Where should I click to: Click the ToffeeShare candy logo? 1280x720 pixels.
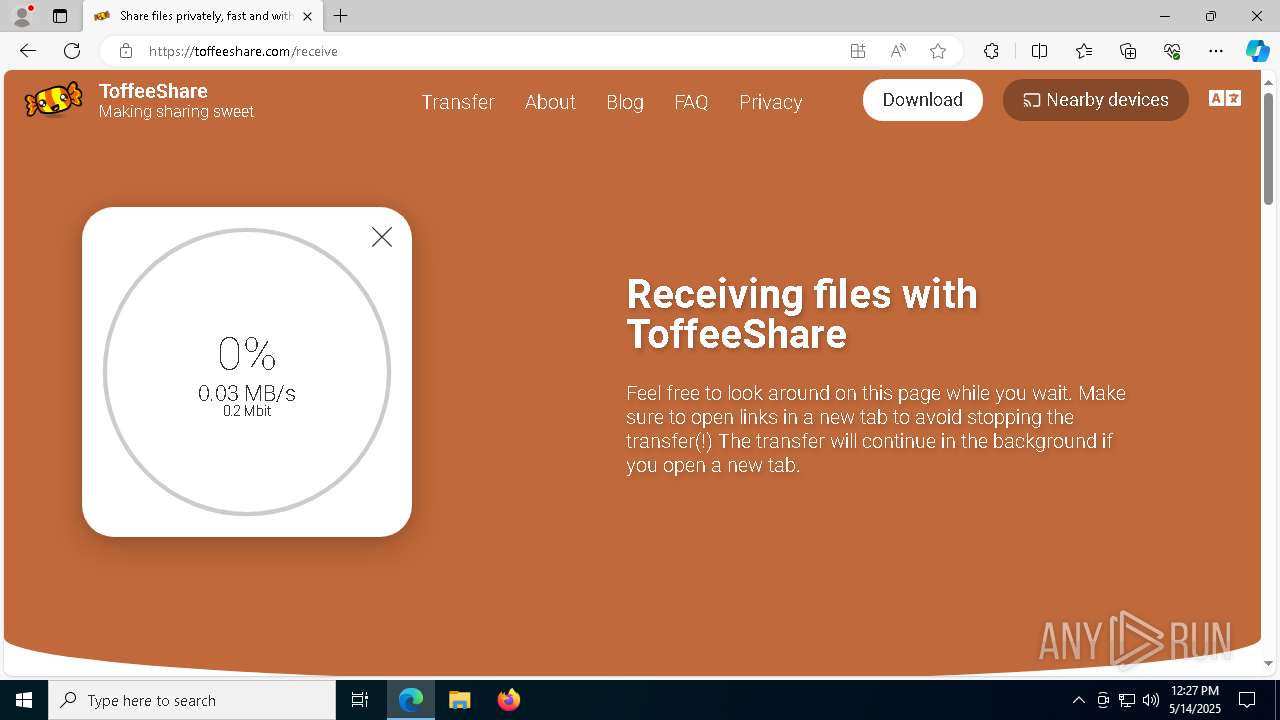tap(53, 100)
